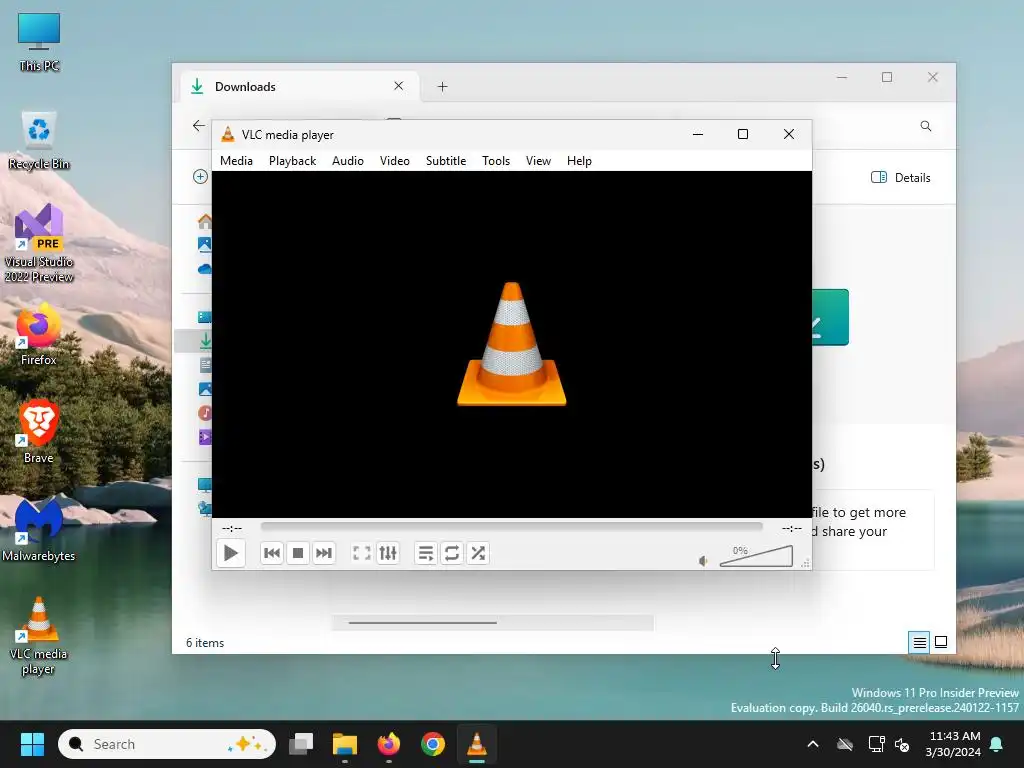
Task: Open Music folder in File Explorer sidebar
Action: 205,413
